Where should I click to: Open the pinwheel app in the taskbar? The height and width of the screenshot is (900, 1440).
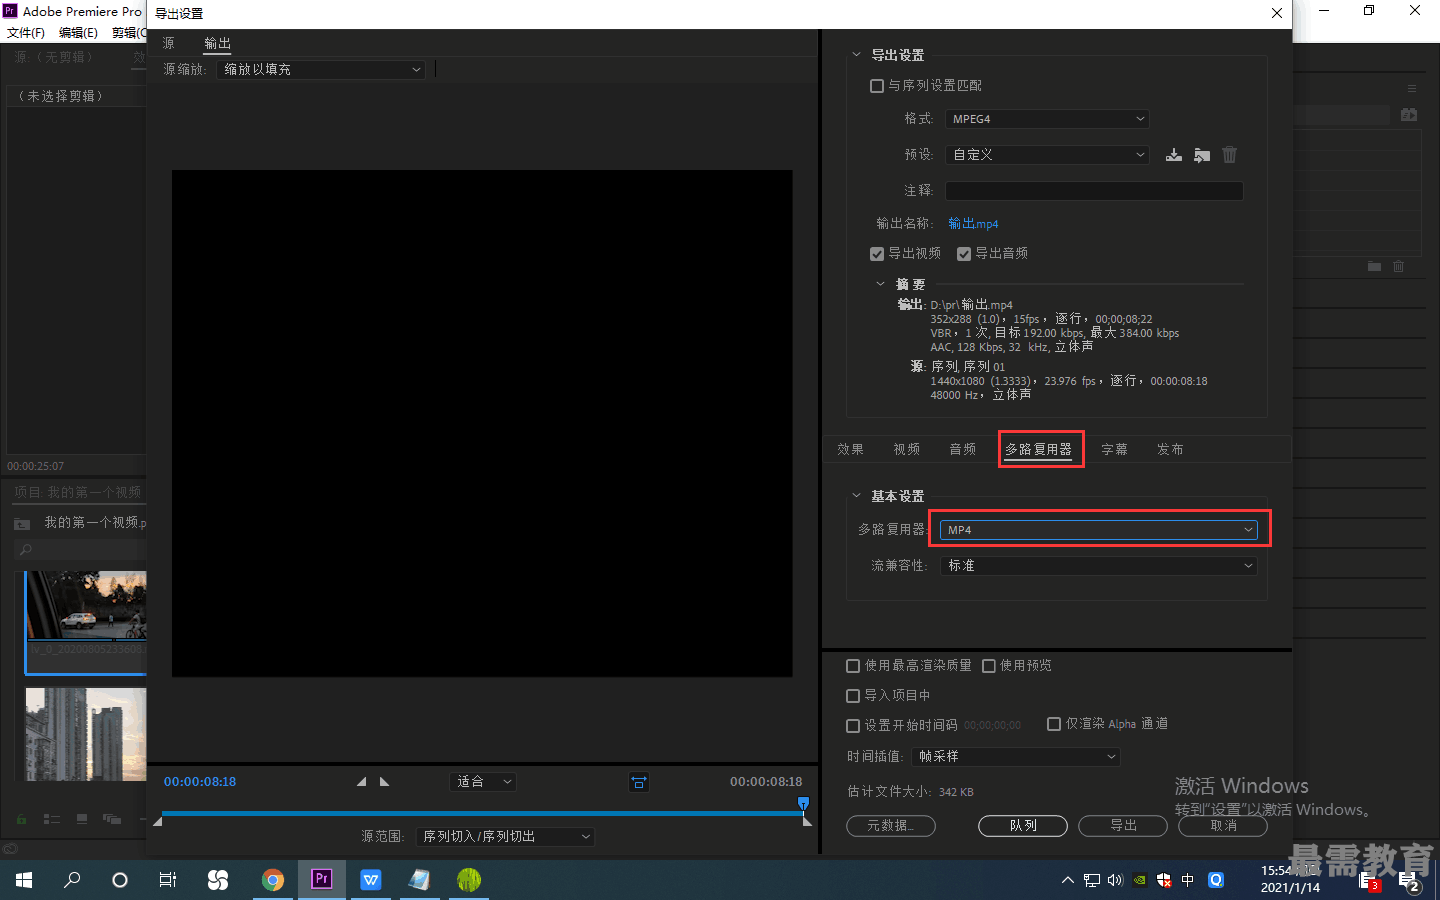pos(218,880)
